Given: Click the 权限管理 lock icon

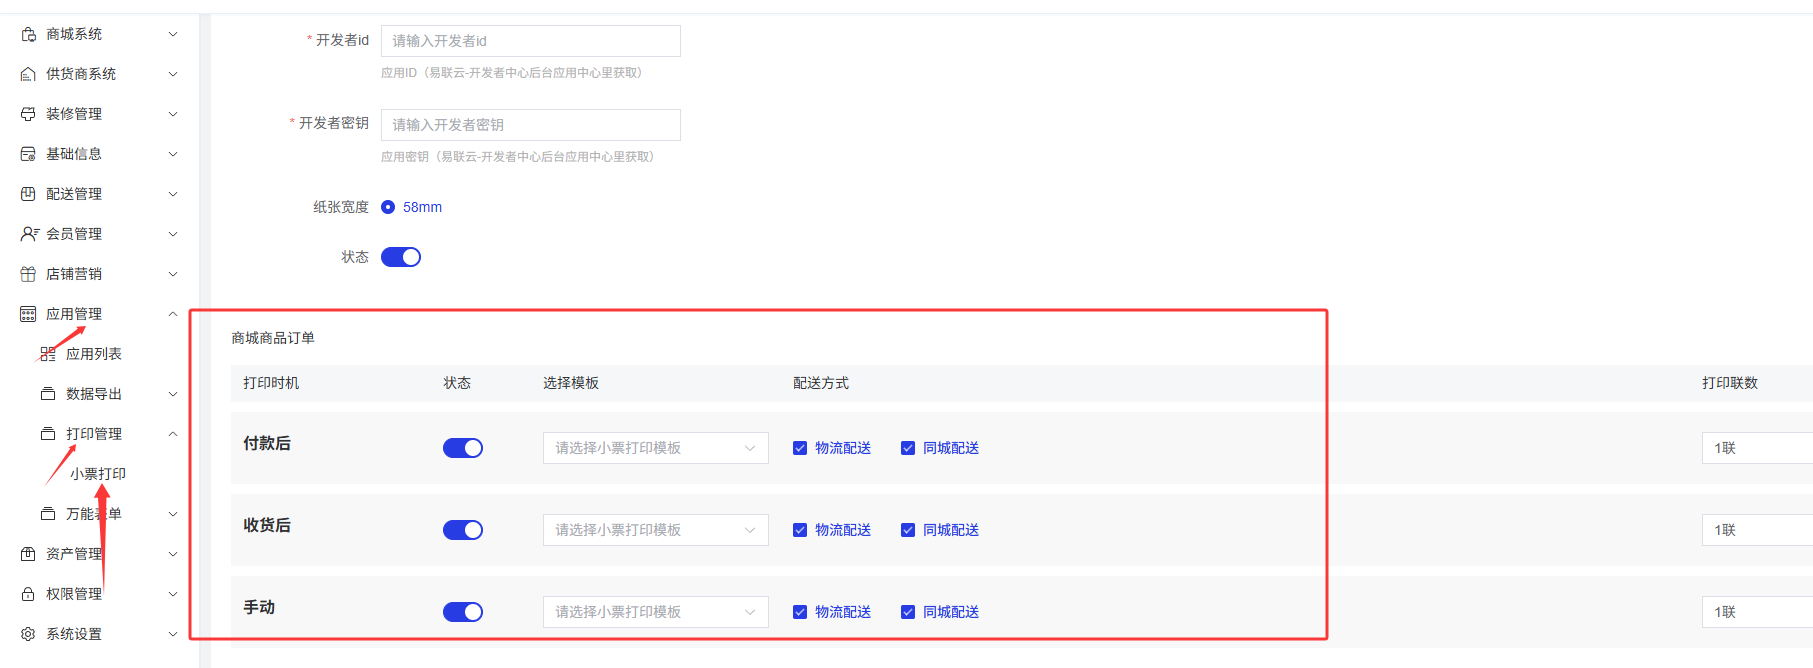Looking at the screenshot, I should click(28, 594).
